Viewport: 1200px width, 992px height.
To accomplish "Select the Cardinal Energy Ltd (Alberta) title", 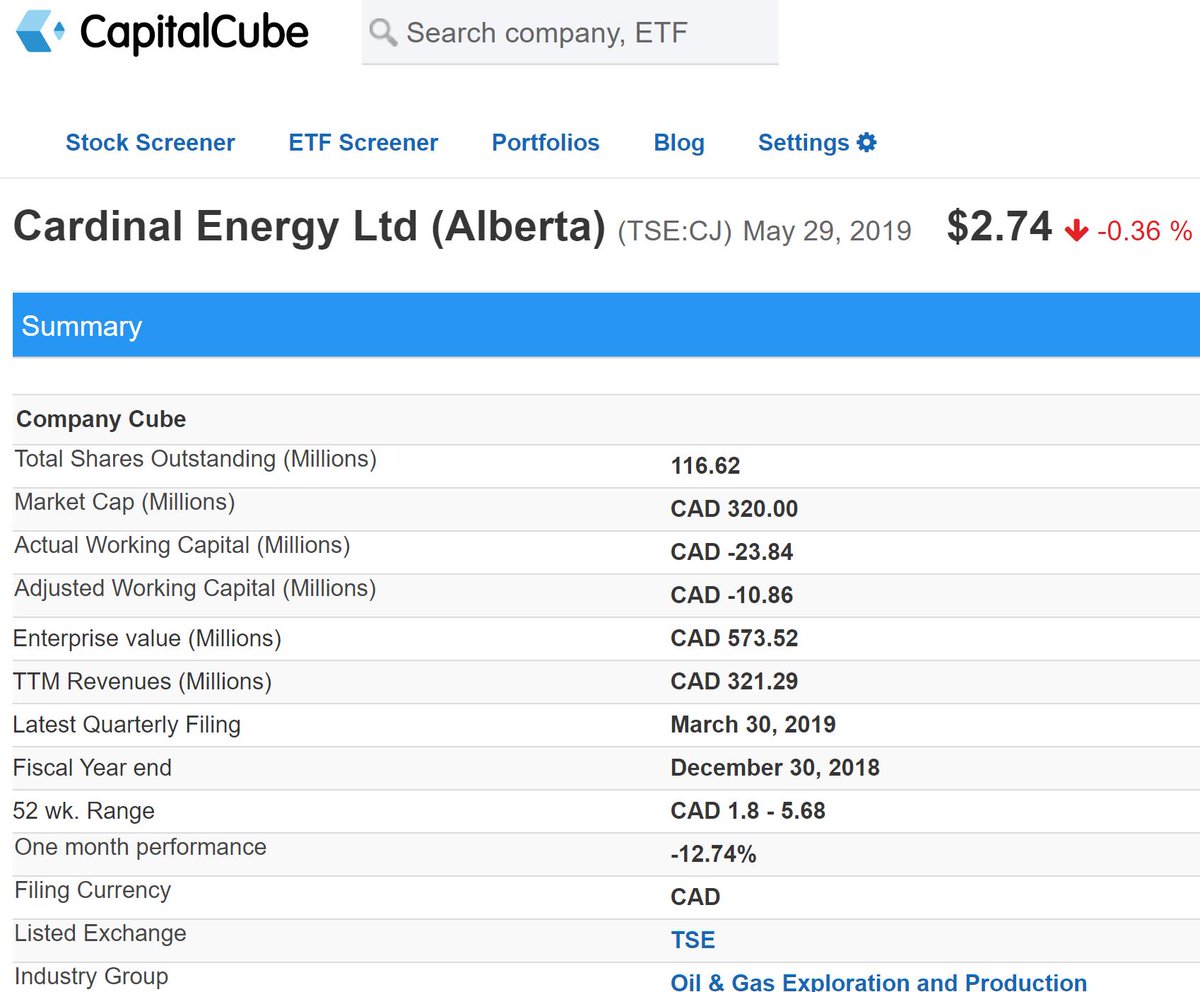I will [310, 227].
